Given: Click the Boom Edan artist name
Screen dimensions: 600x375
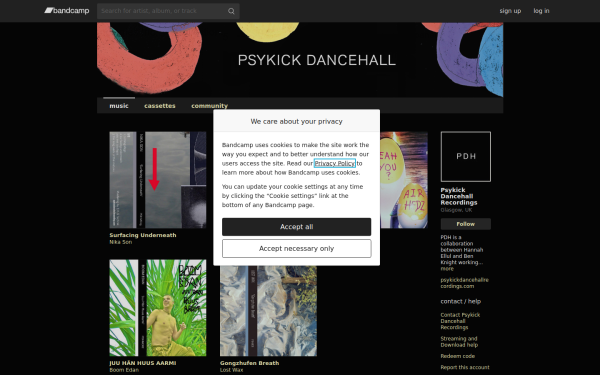Looking at the screenshot, I should 124,370.
